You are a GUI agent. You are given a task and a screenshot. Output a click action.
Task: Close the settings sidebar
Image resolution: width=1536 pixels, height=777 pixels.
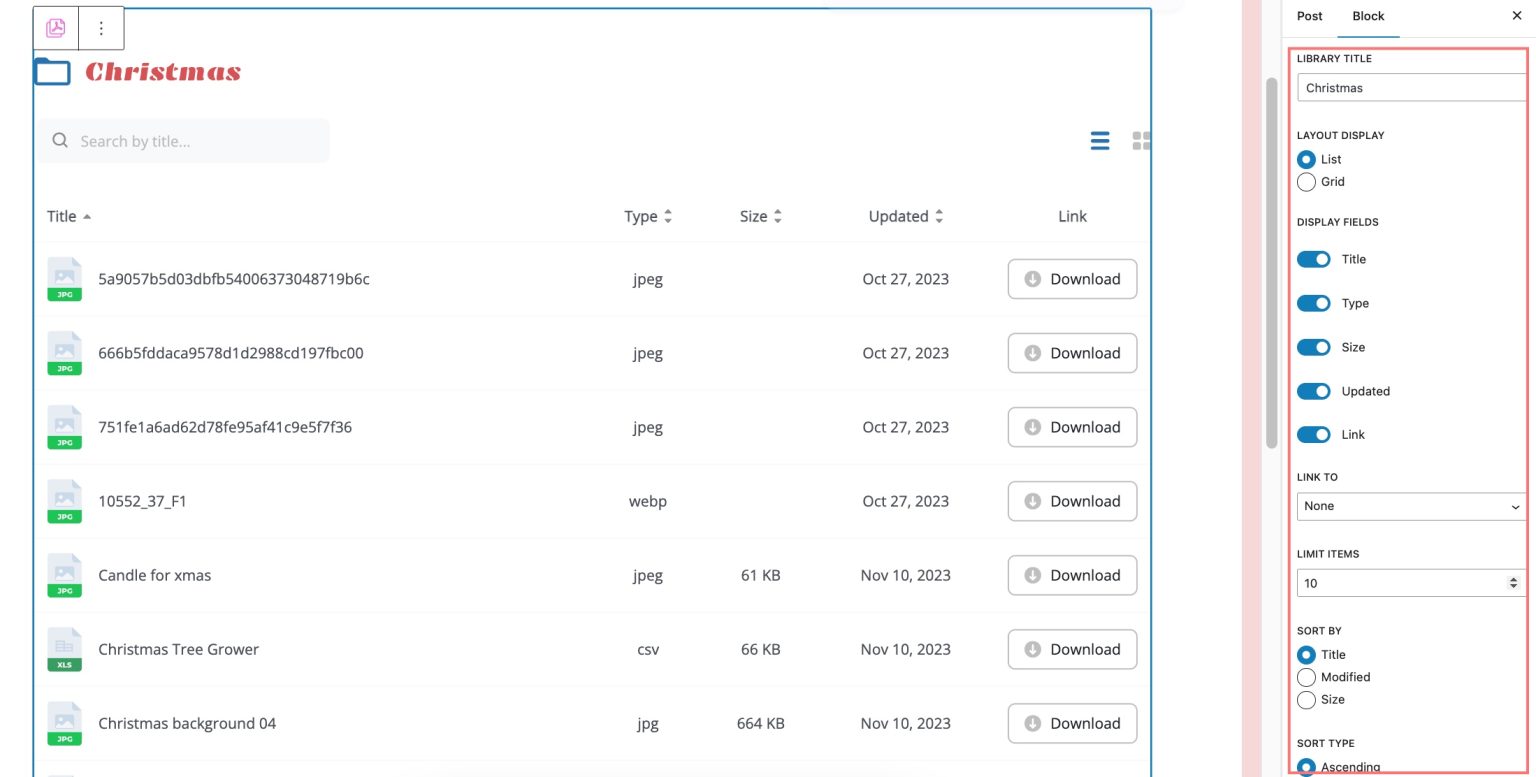coord(1517,16)
